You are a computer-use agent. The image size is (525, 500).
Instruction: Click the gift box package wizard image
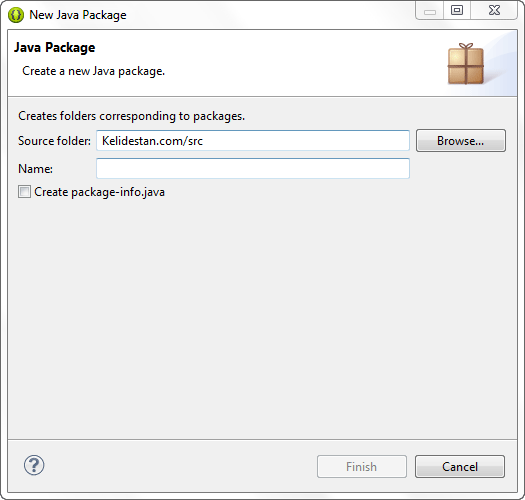pos(466,64)
